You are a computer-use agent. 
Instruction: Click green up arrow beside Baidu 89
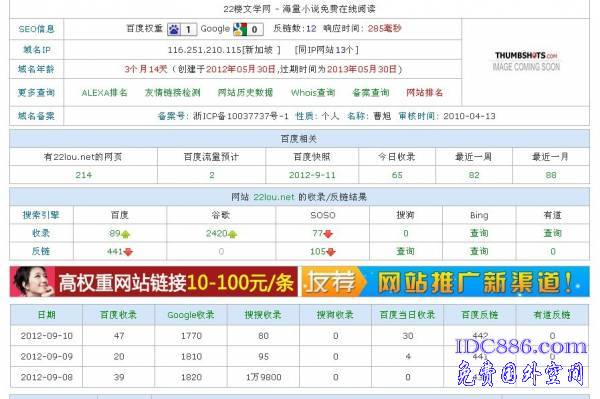(126, 234)
